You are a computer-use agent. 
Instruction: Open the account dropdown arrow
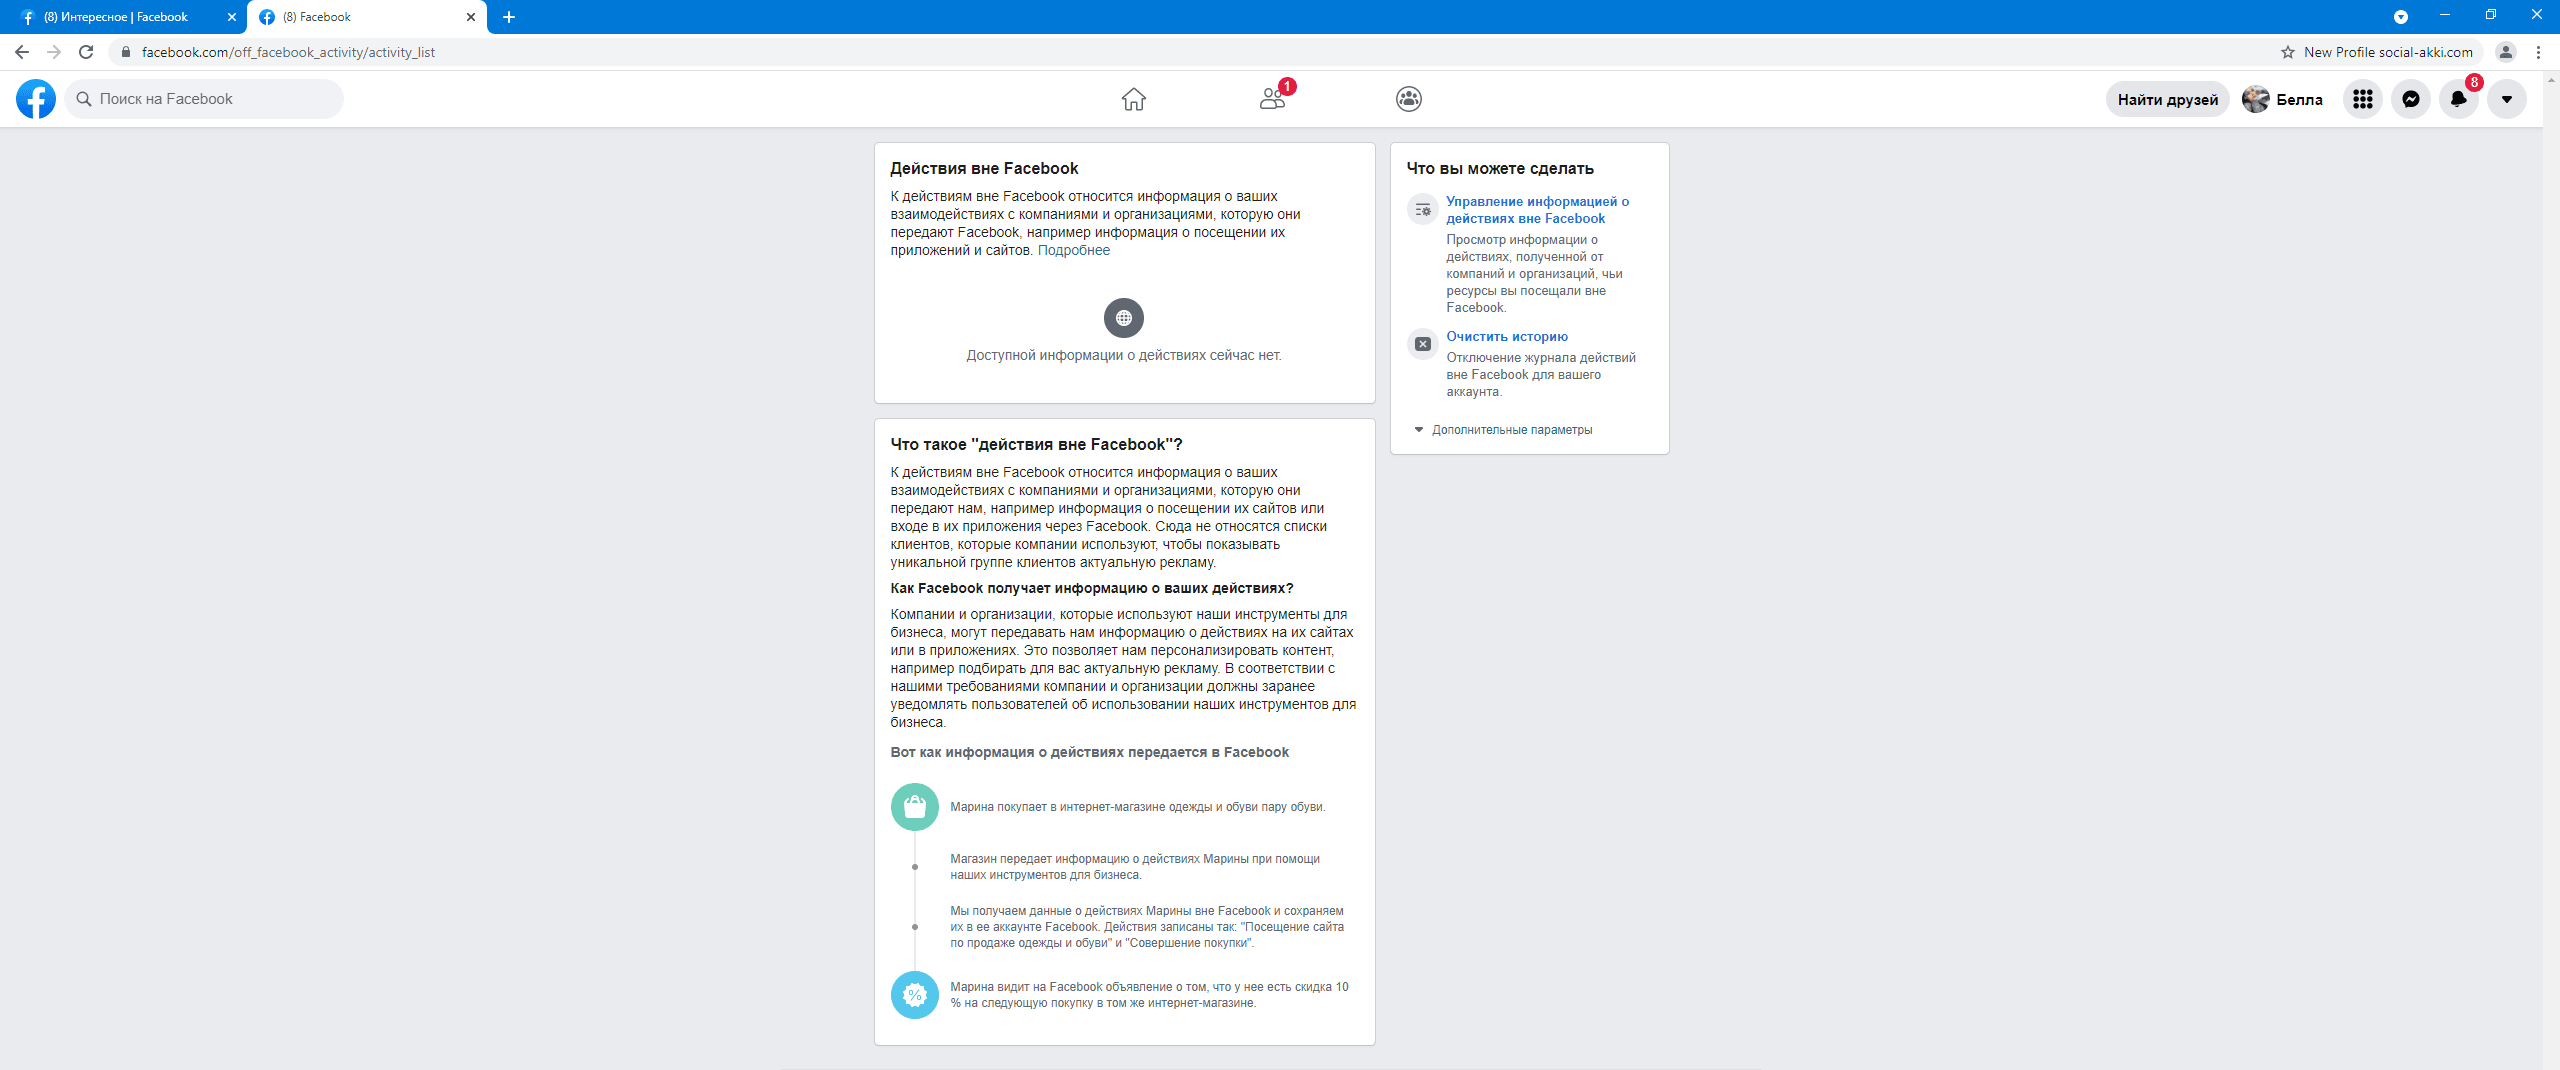2507,99
